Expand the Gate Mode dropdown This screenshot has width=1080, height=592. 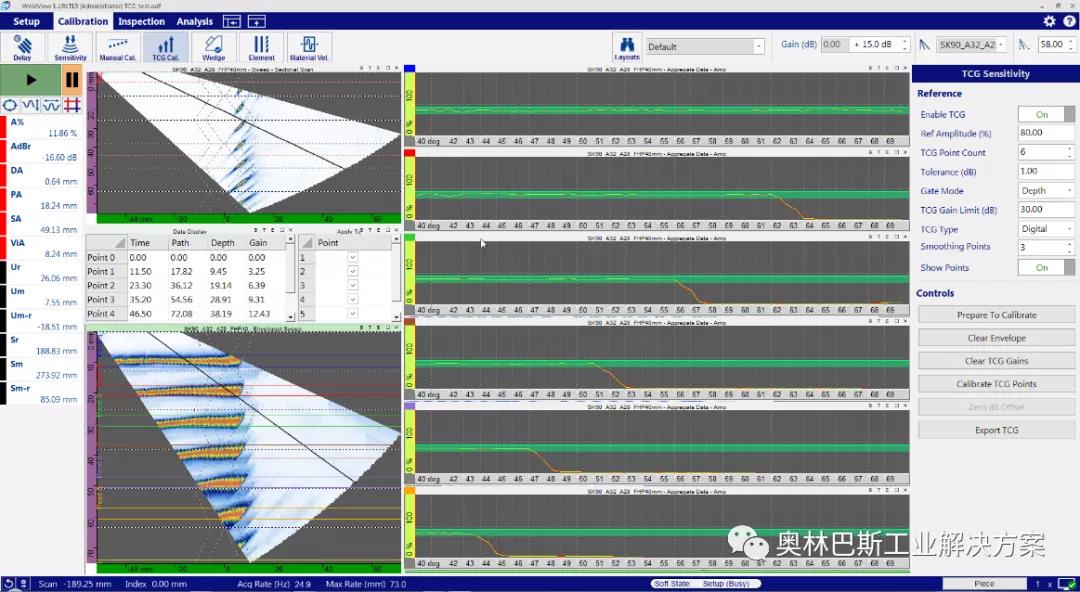pos(1046,191)
